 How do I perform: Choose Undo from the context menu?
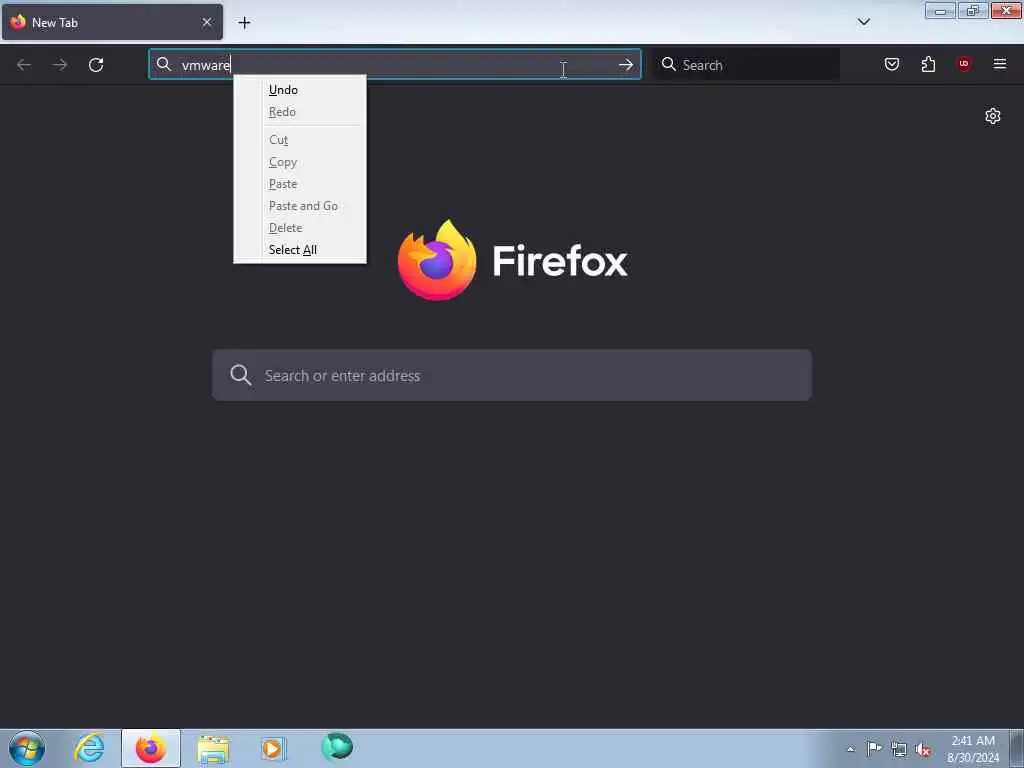click(x=300, y=89)
